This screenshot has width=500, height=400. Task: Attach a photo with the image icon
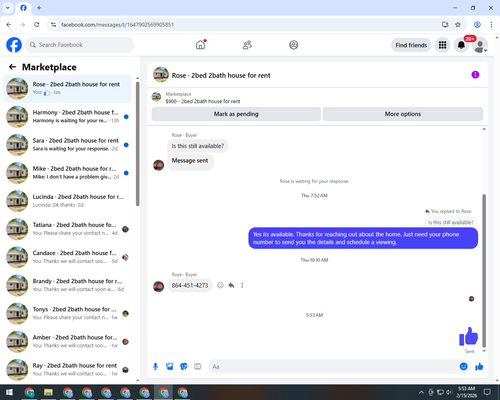click(x=170, y=367)
